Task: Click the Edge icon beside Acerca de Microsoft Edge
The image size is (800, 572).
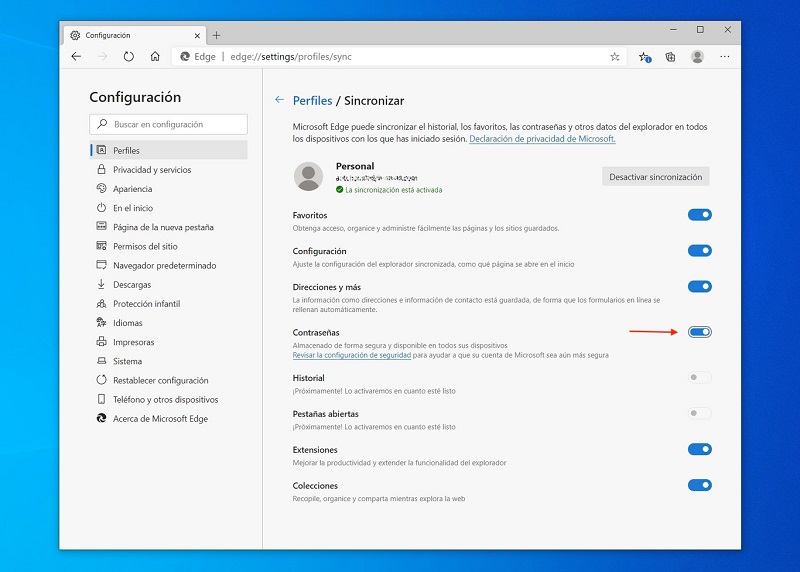Action: [102, 418]
